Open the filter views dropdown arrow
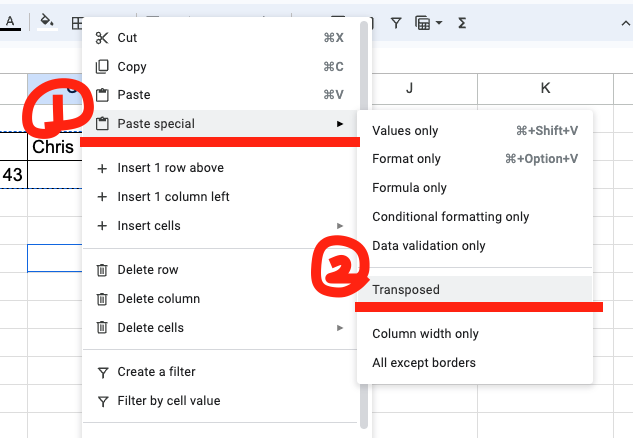The height and width of the screenshot is (438, 633). pos(439,23)
